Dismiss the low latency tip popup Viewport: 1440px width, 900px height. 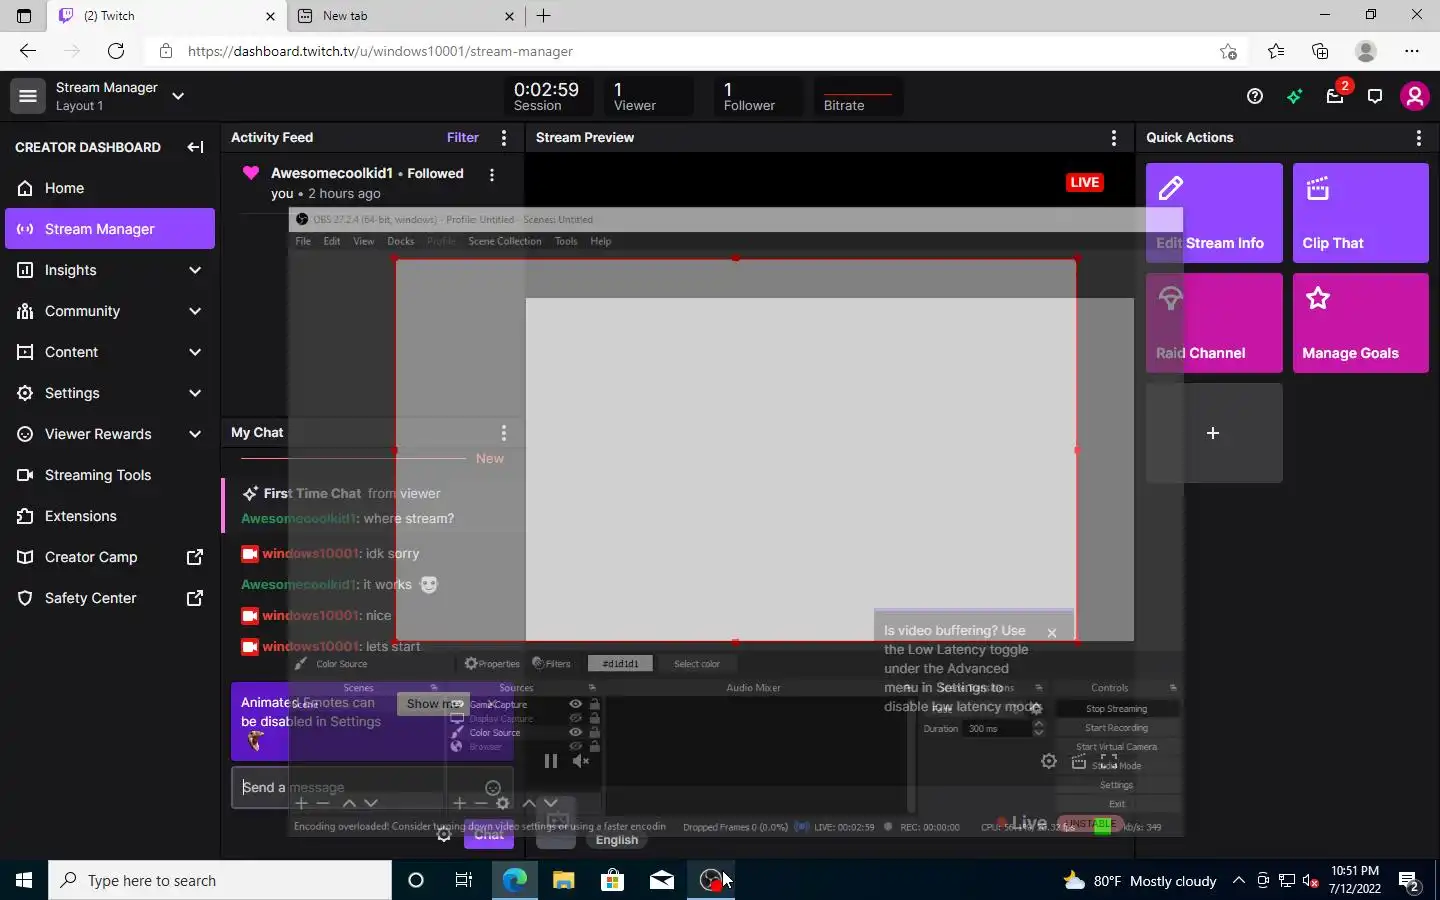1052,633
